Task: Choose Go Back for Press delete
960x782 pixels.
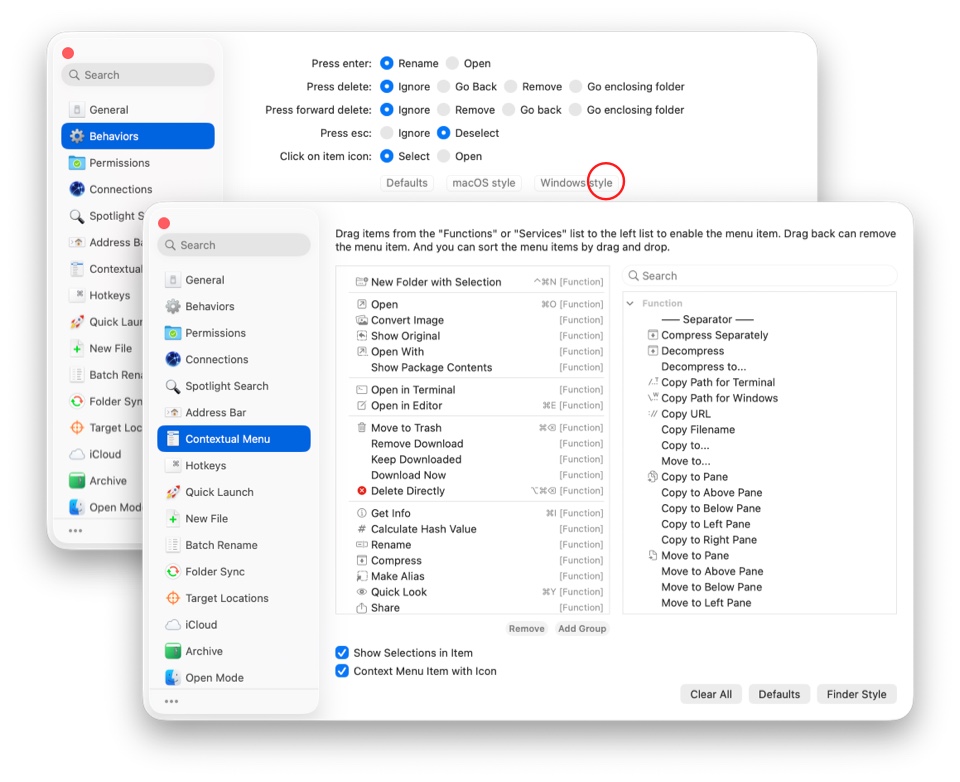Action: coord(444,87)
